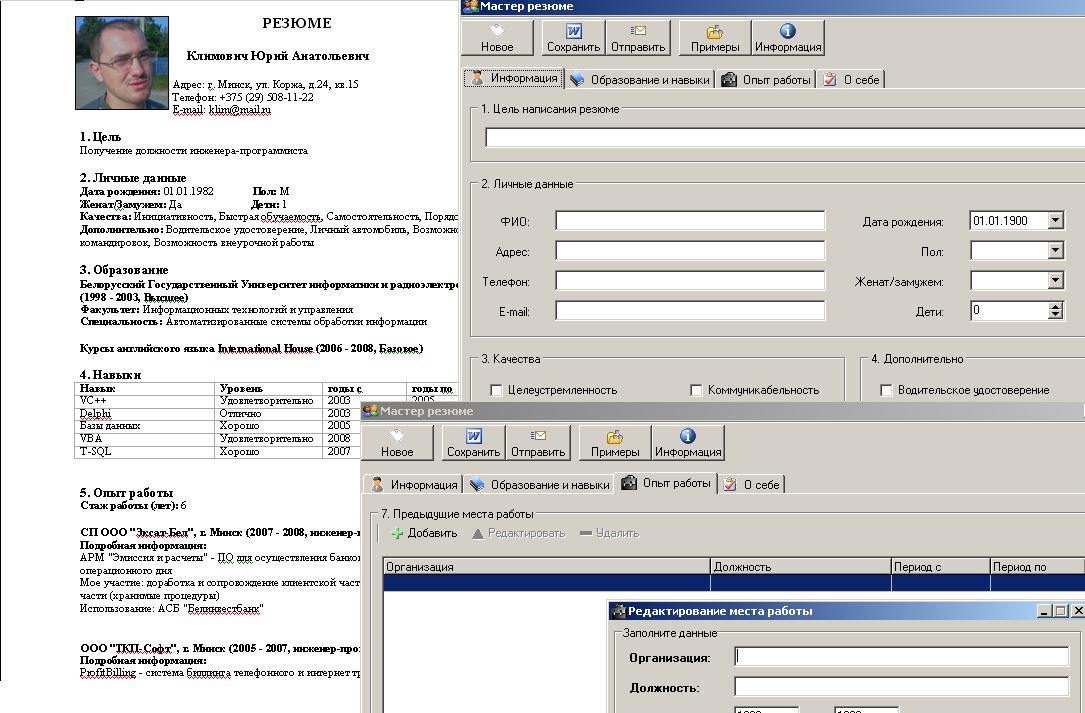This screenshot has width=1085, height=713.
Task: Click Примеры button in lower window toolbar
Action: click(614, 443)
